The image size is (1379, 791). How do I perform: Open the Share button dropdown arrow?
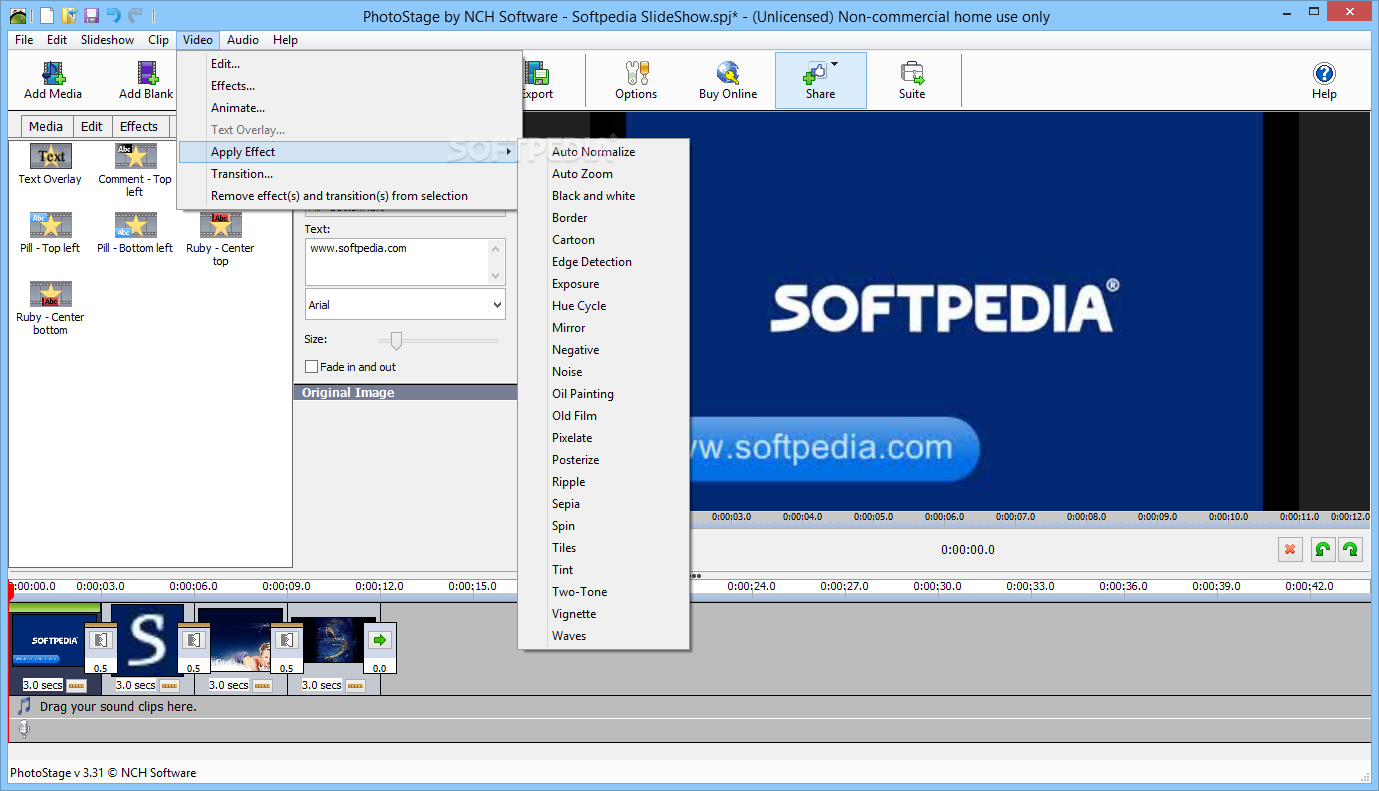834,65
